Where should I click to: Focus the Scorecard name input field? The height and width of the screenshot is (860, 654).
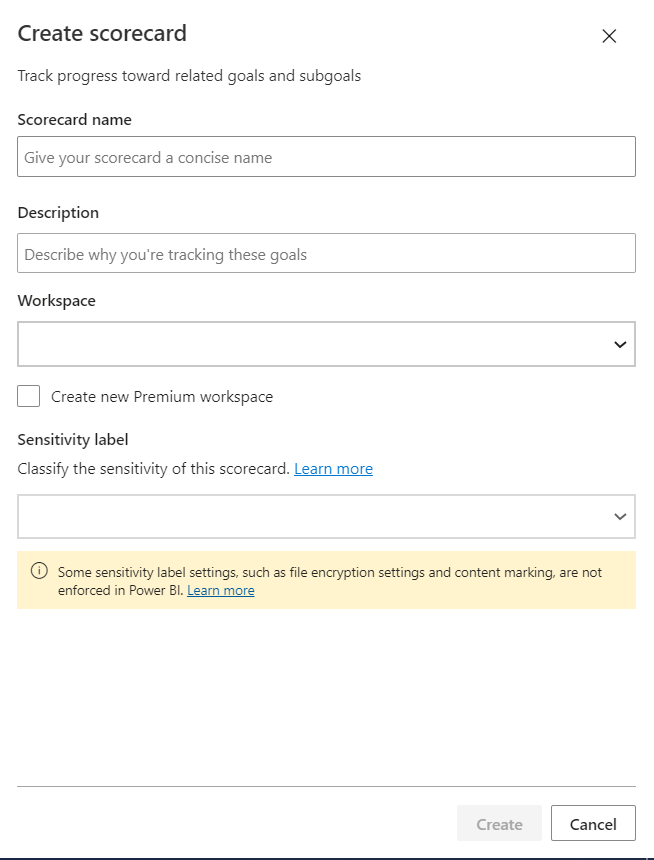click(326, 157)
